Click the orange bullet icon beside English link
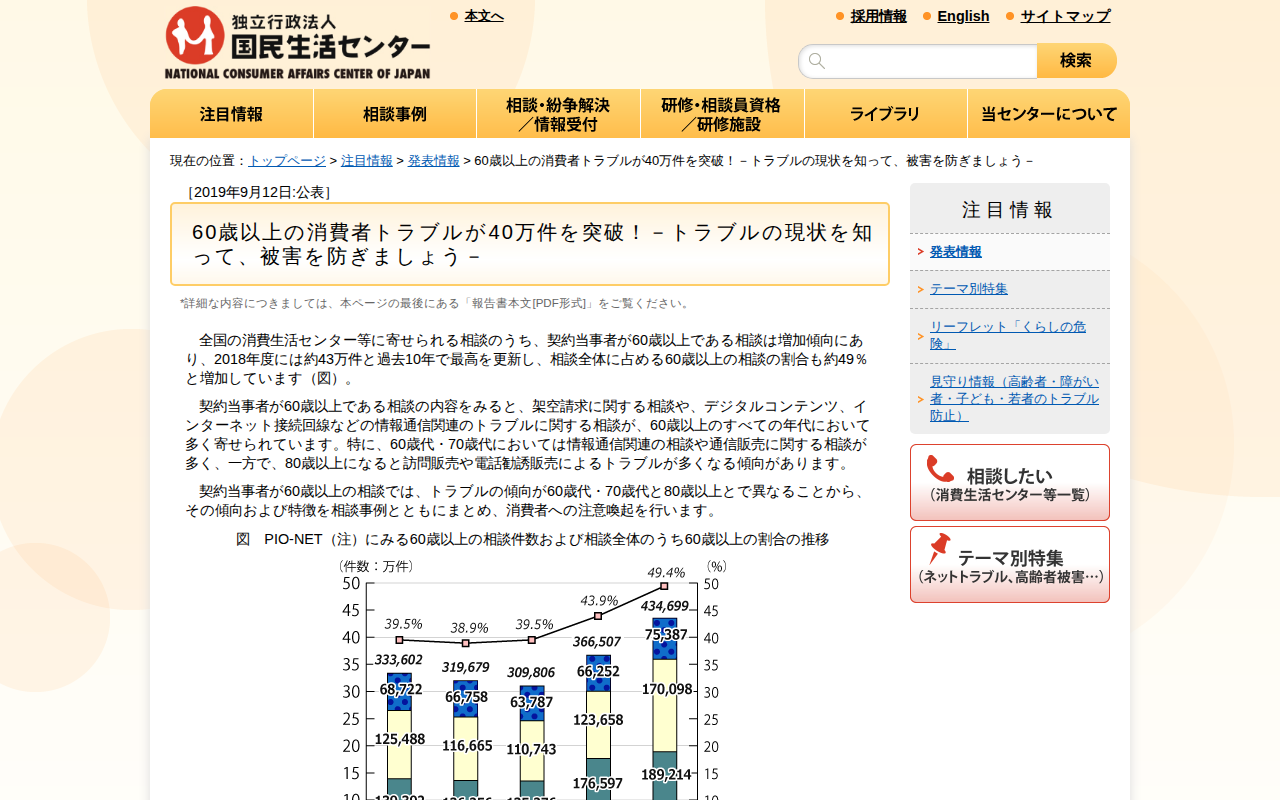 click(x=925, y=16)
